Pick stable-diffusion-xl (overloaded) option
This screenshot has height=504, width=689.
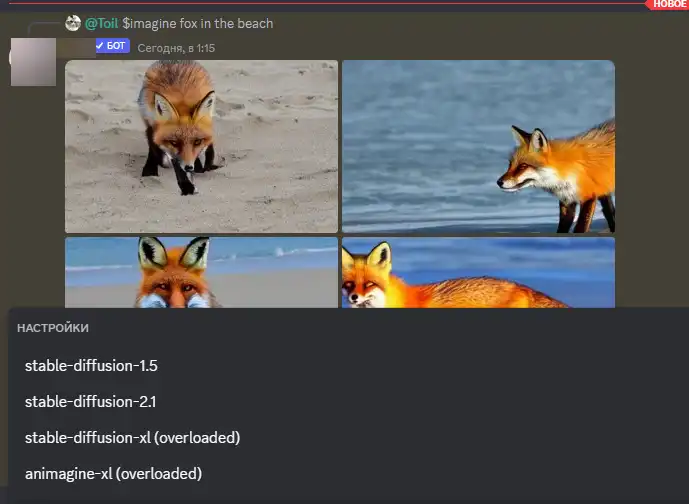132,438
